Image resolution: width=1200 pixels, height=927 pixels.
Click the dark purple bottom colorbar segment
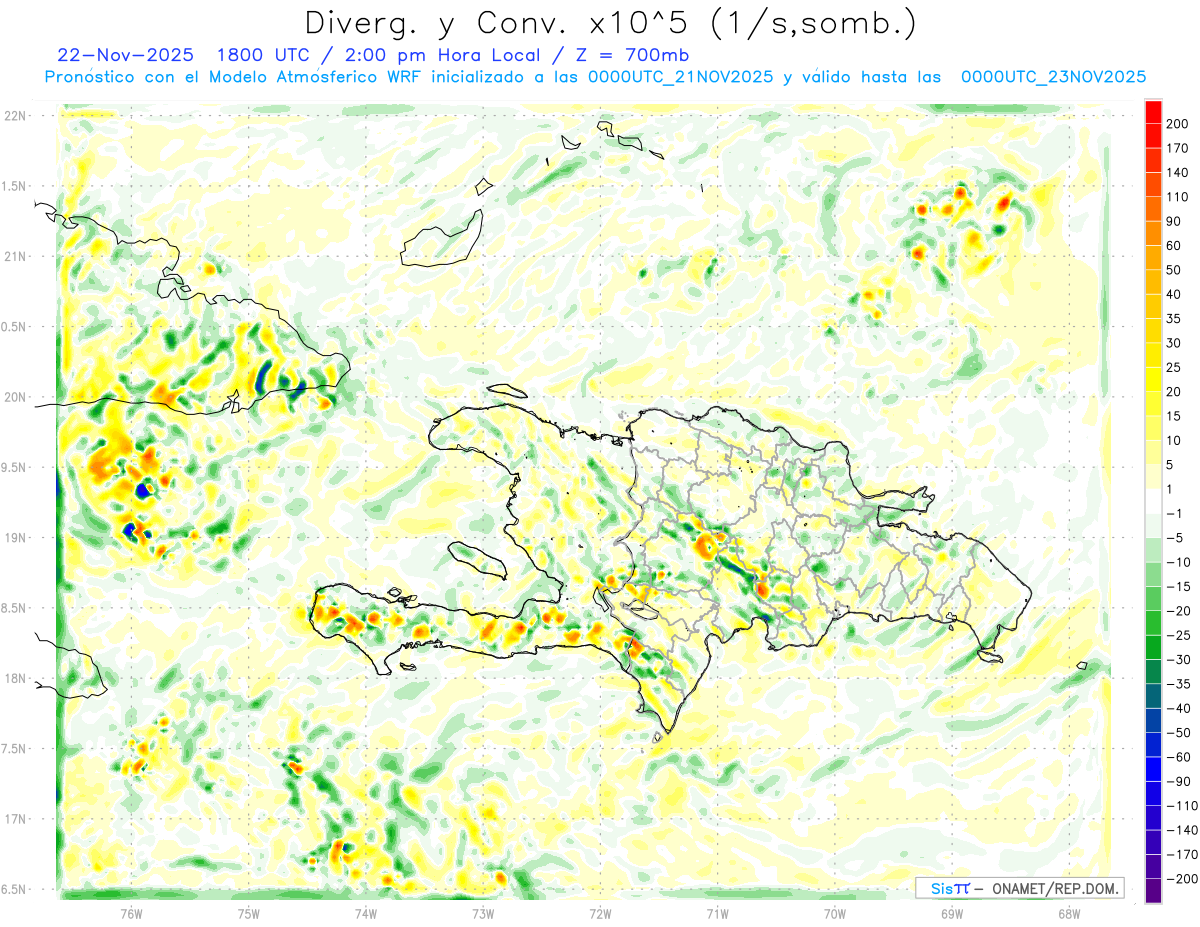tap(1153, 890)
